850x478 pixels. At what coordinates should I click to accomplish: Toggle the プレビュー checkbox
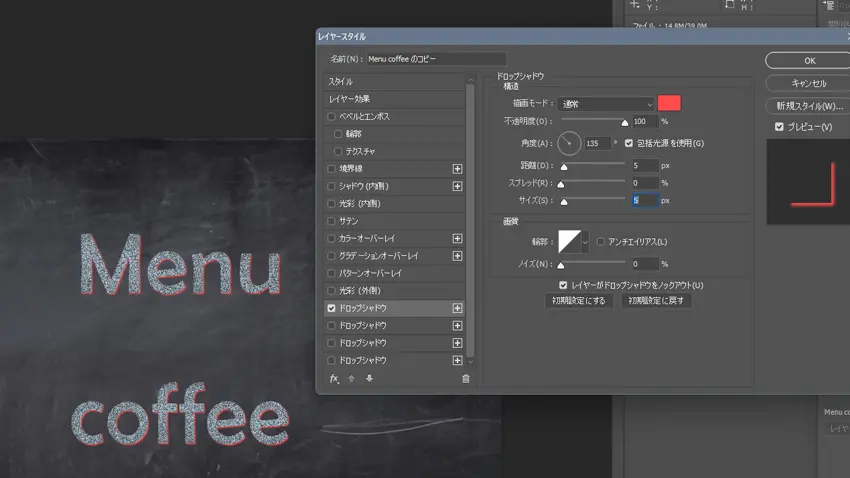click(x=779, y=127)
